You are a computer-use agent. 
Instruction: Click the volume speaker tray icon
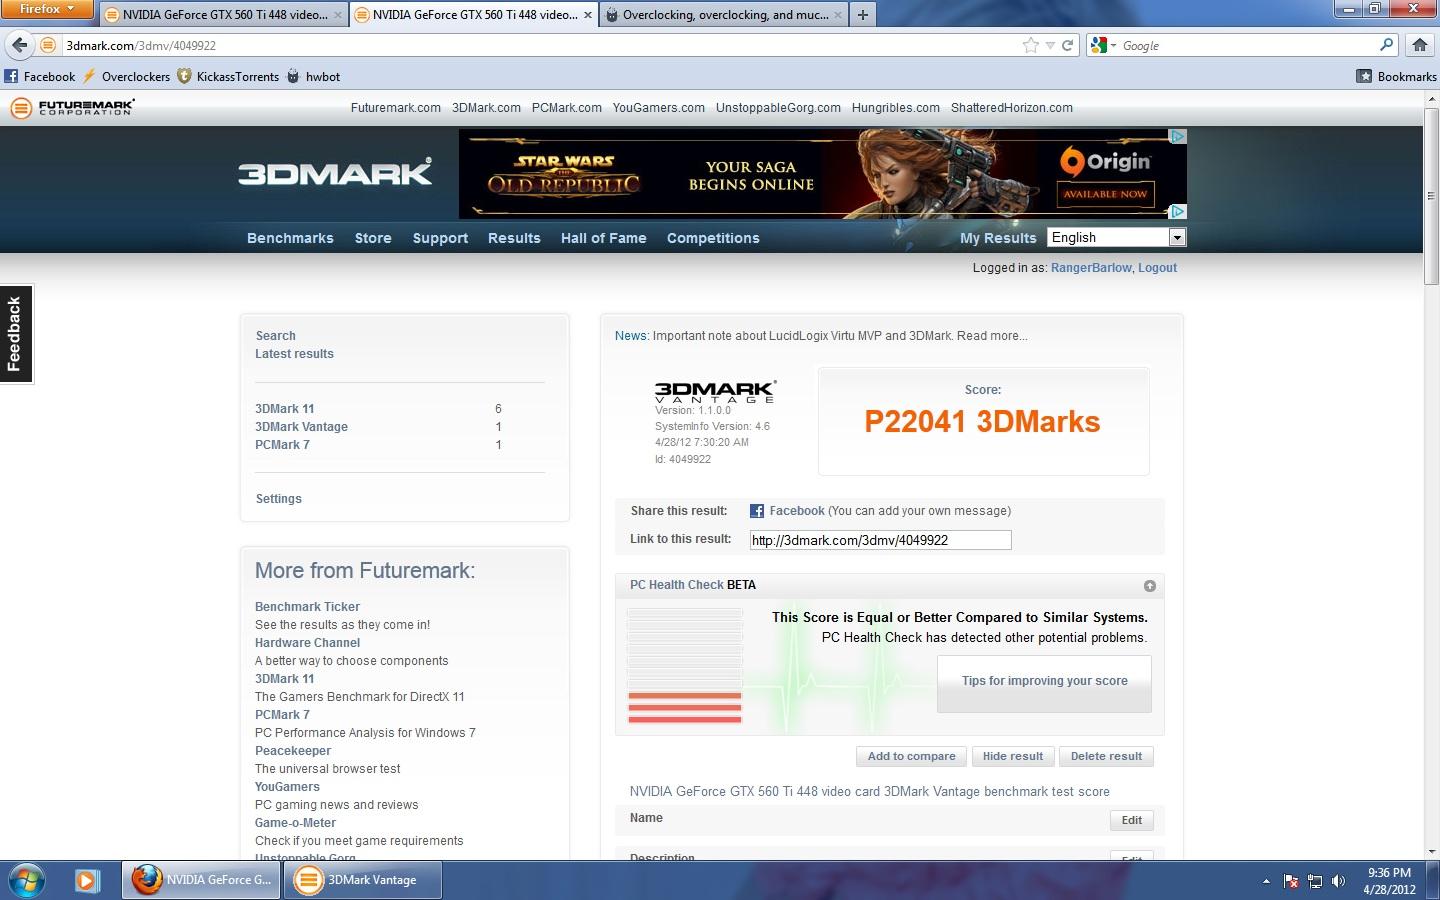coord(1339,881)
